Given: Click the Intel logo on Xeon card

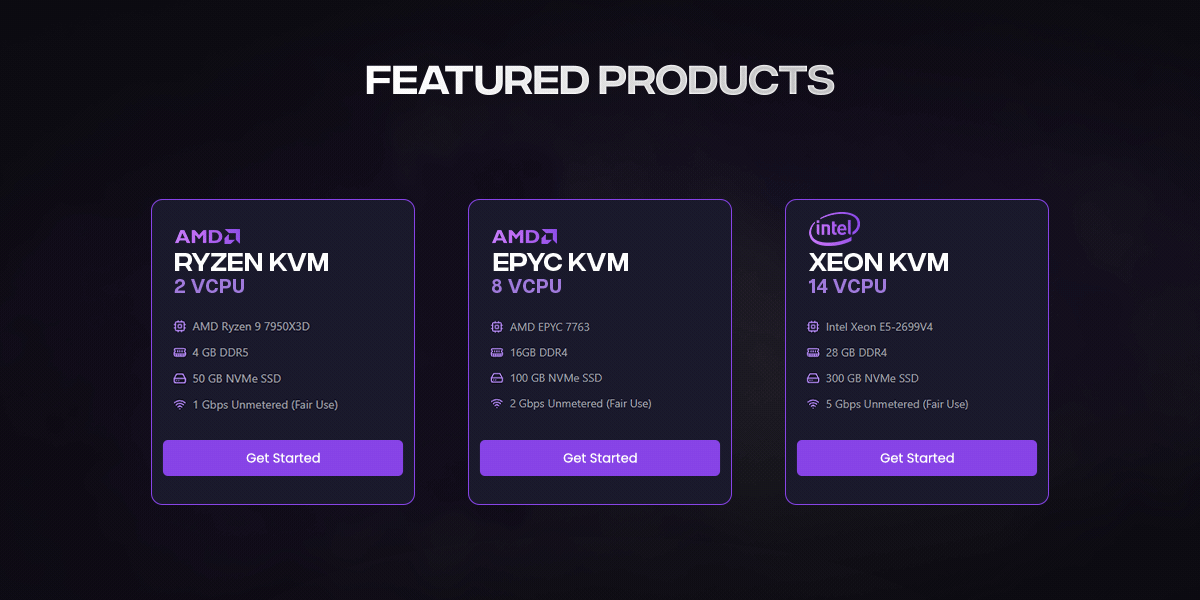Looking at the screenshot, I should 834,229.
